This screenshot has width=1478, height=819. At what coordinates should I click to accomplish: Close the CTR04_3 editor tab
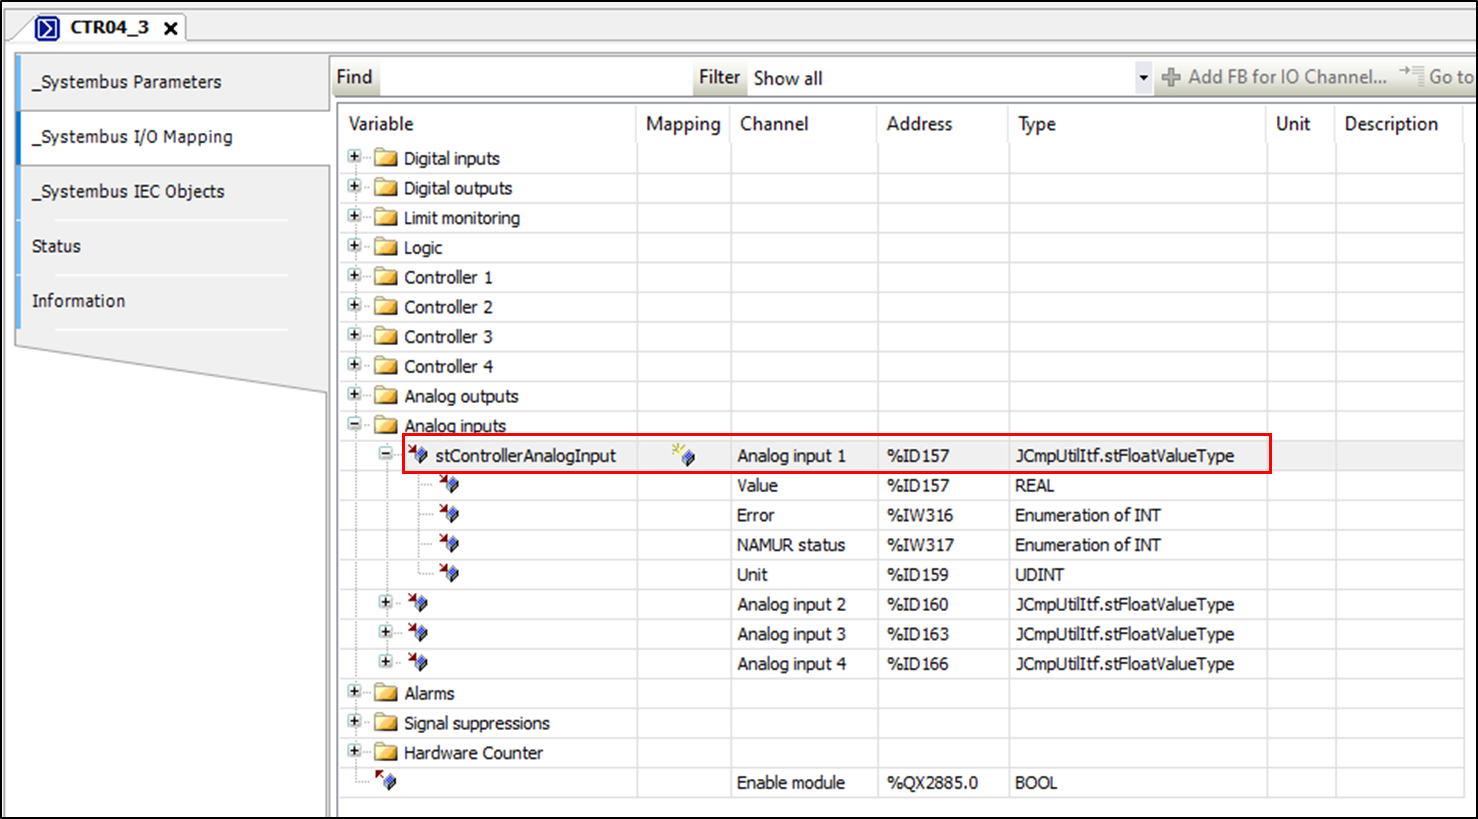(x=171, y=29)
